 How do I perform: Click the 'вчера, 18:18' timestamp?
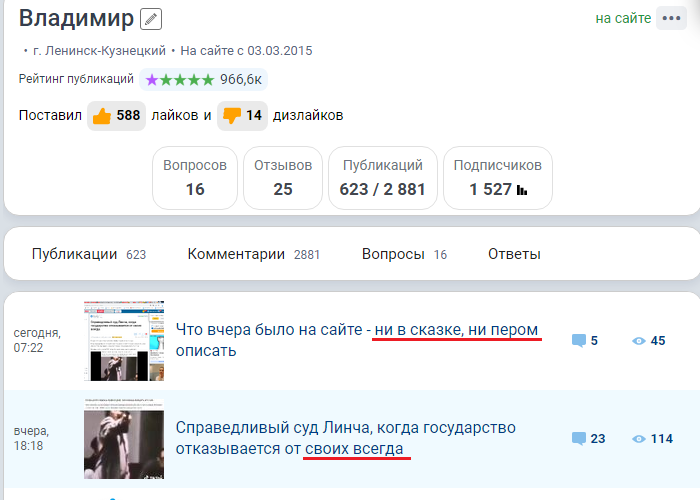click(31, 438)
